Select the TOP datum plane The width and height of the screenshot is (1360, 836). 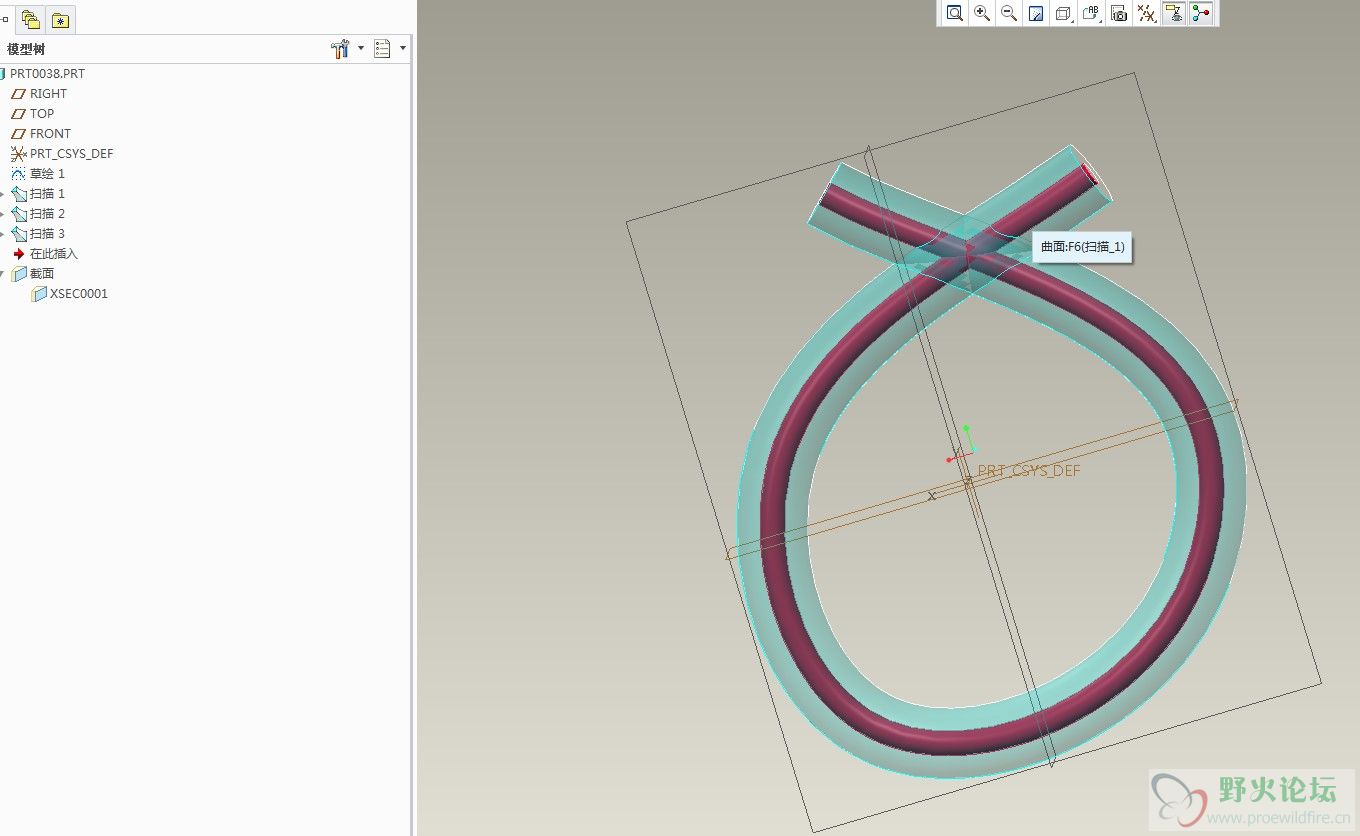[x=42, y=114]
